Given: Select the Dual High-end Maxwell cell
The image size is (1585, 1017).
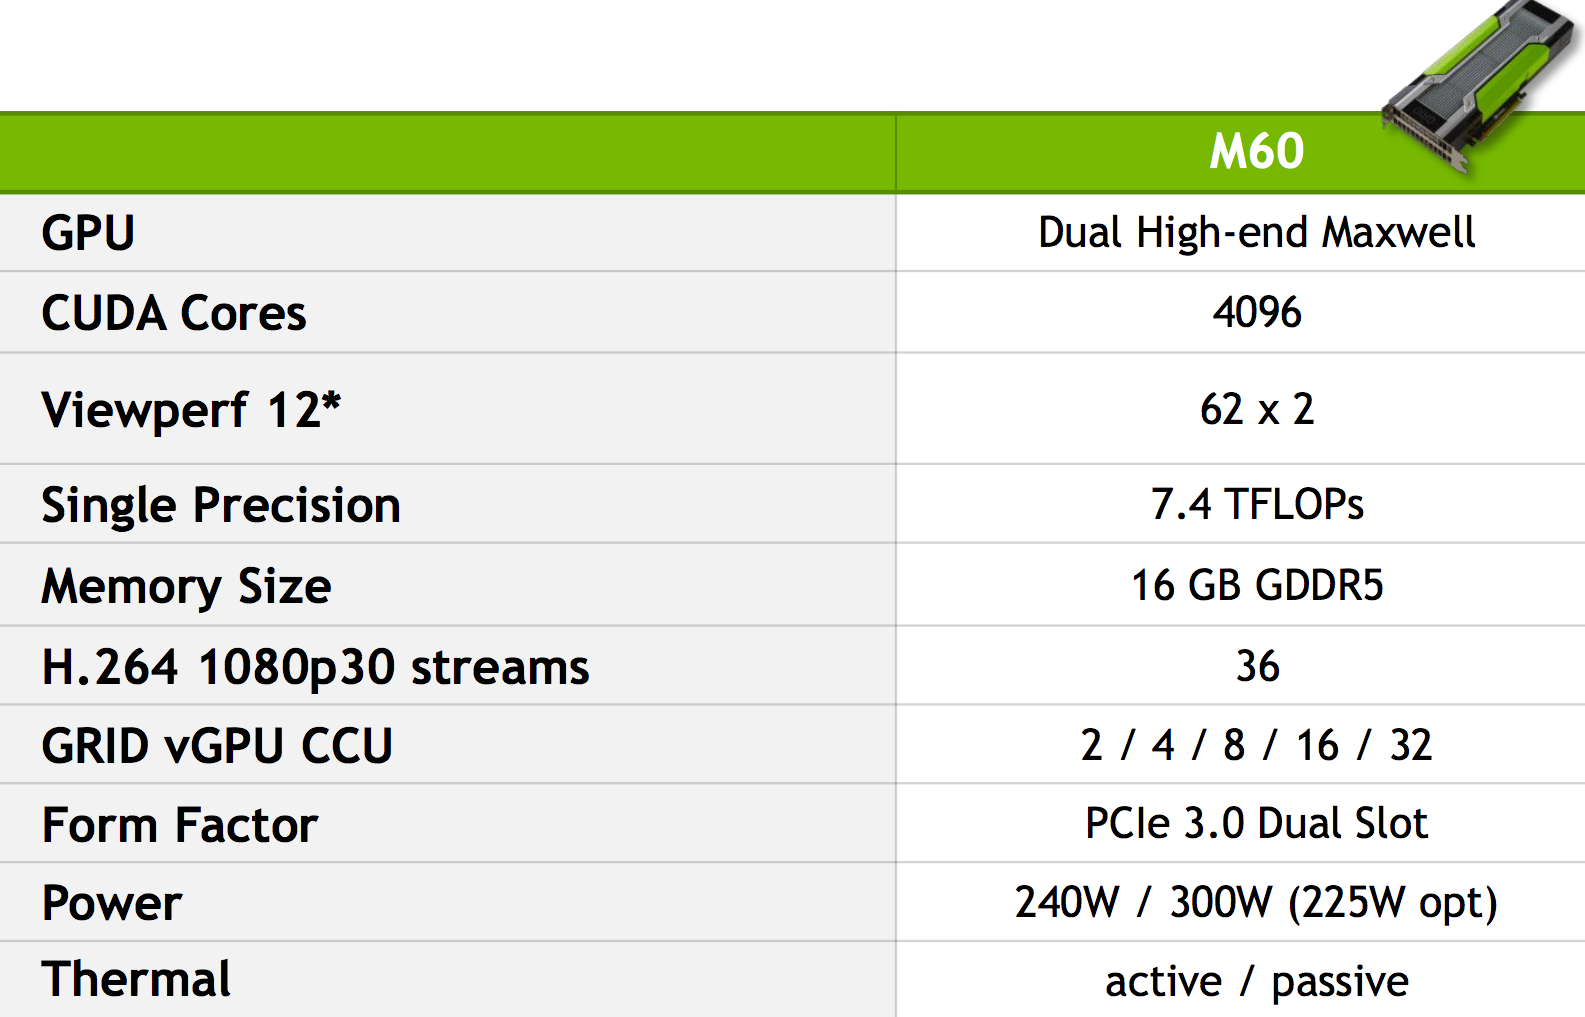Looking at the screenshot, I should pos(1256,233).
